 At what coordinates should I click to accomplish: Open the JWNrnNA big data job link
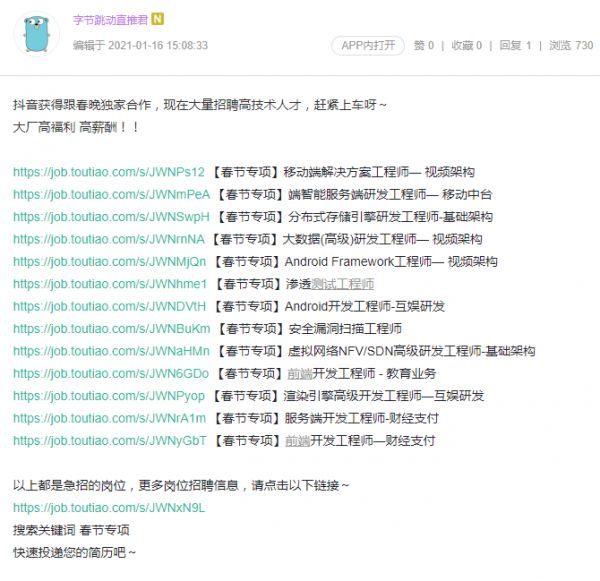[x=108, y=239]
